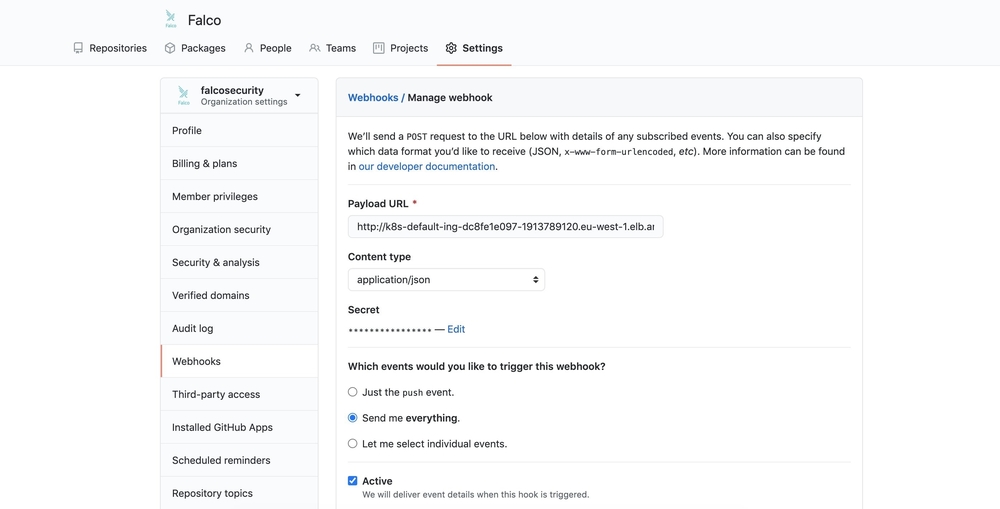This screenshot has height=509, width=1000.
Task: Open Member privileges settings
Action: (239, 196)
